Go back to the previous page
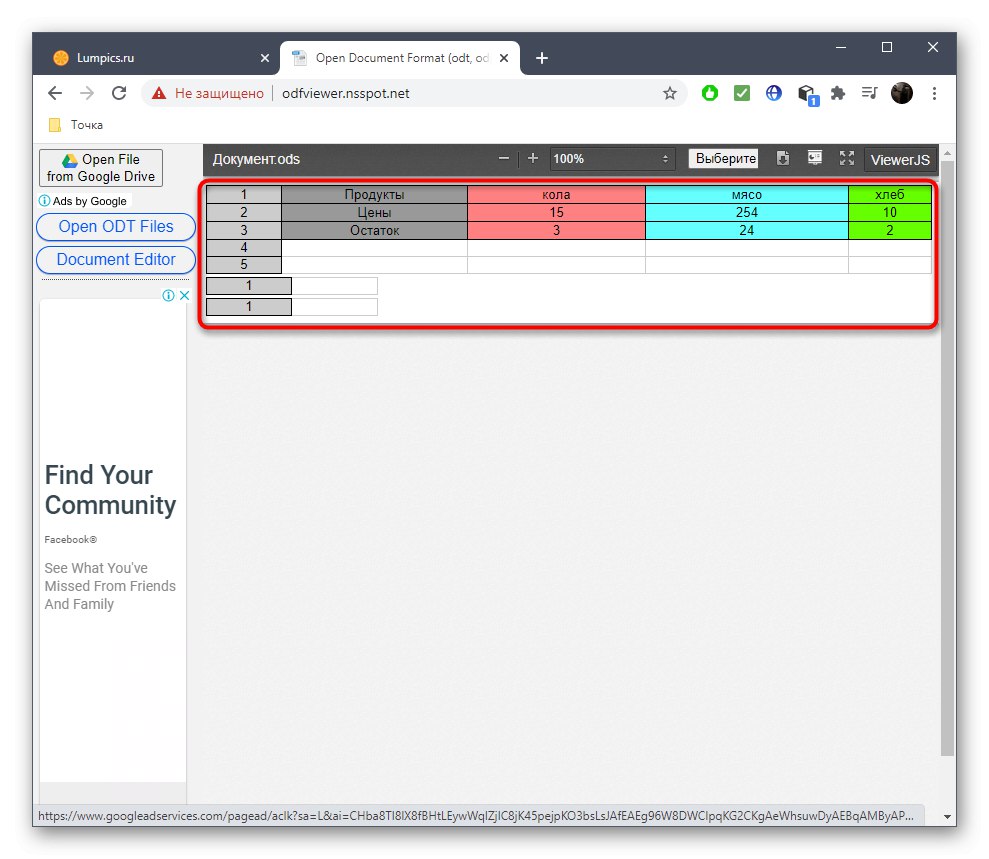This screenshot has width=989, height=859. (55, 93)
